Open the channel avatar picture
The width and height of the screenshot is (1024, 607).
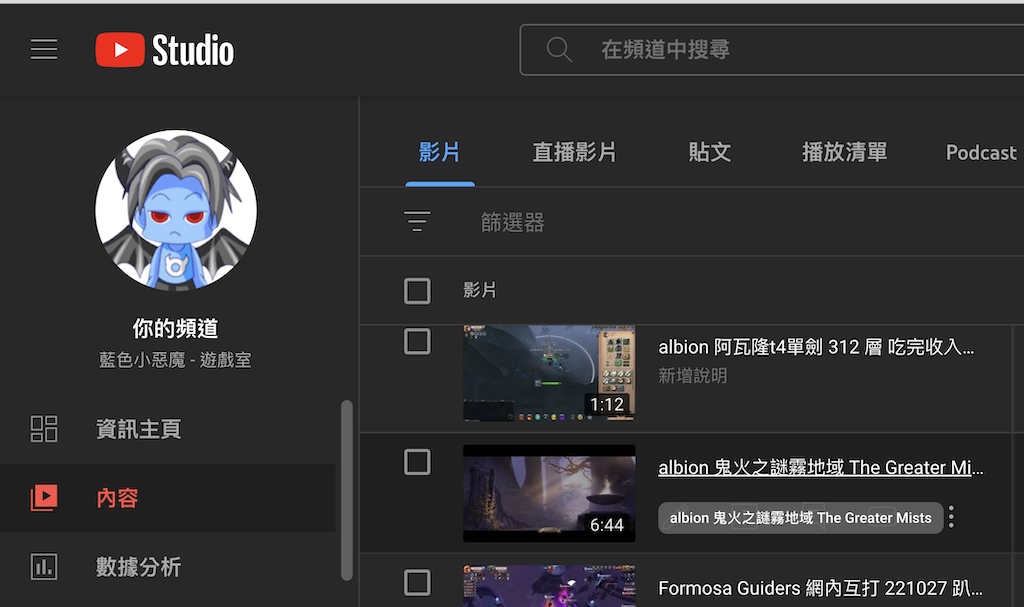click(176, 210)
